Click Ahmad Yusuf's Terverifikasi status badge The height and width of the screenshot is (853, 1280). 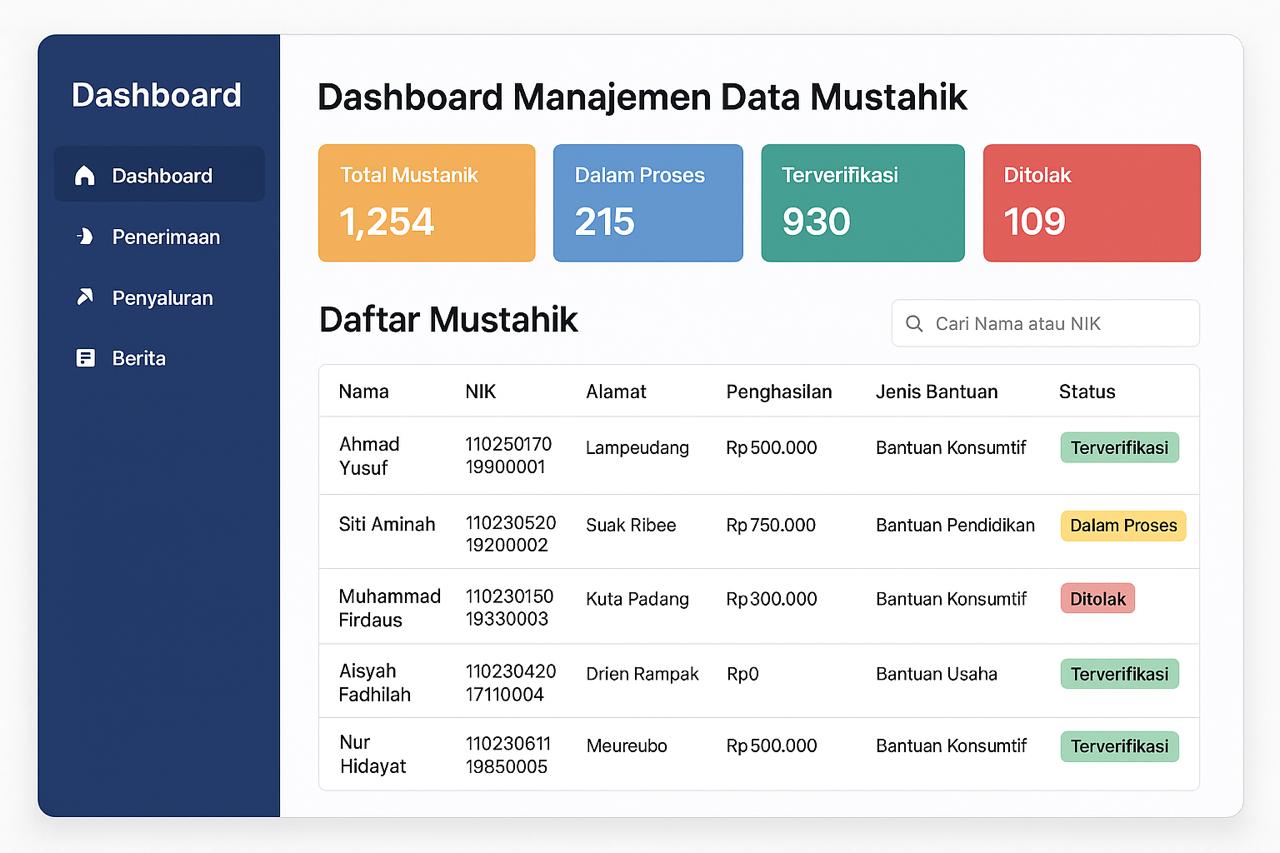[x=1119, y=448]
